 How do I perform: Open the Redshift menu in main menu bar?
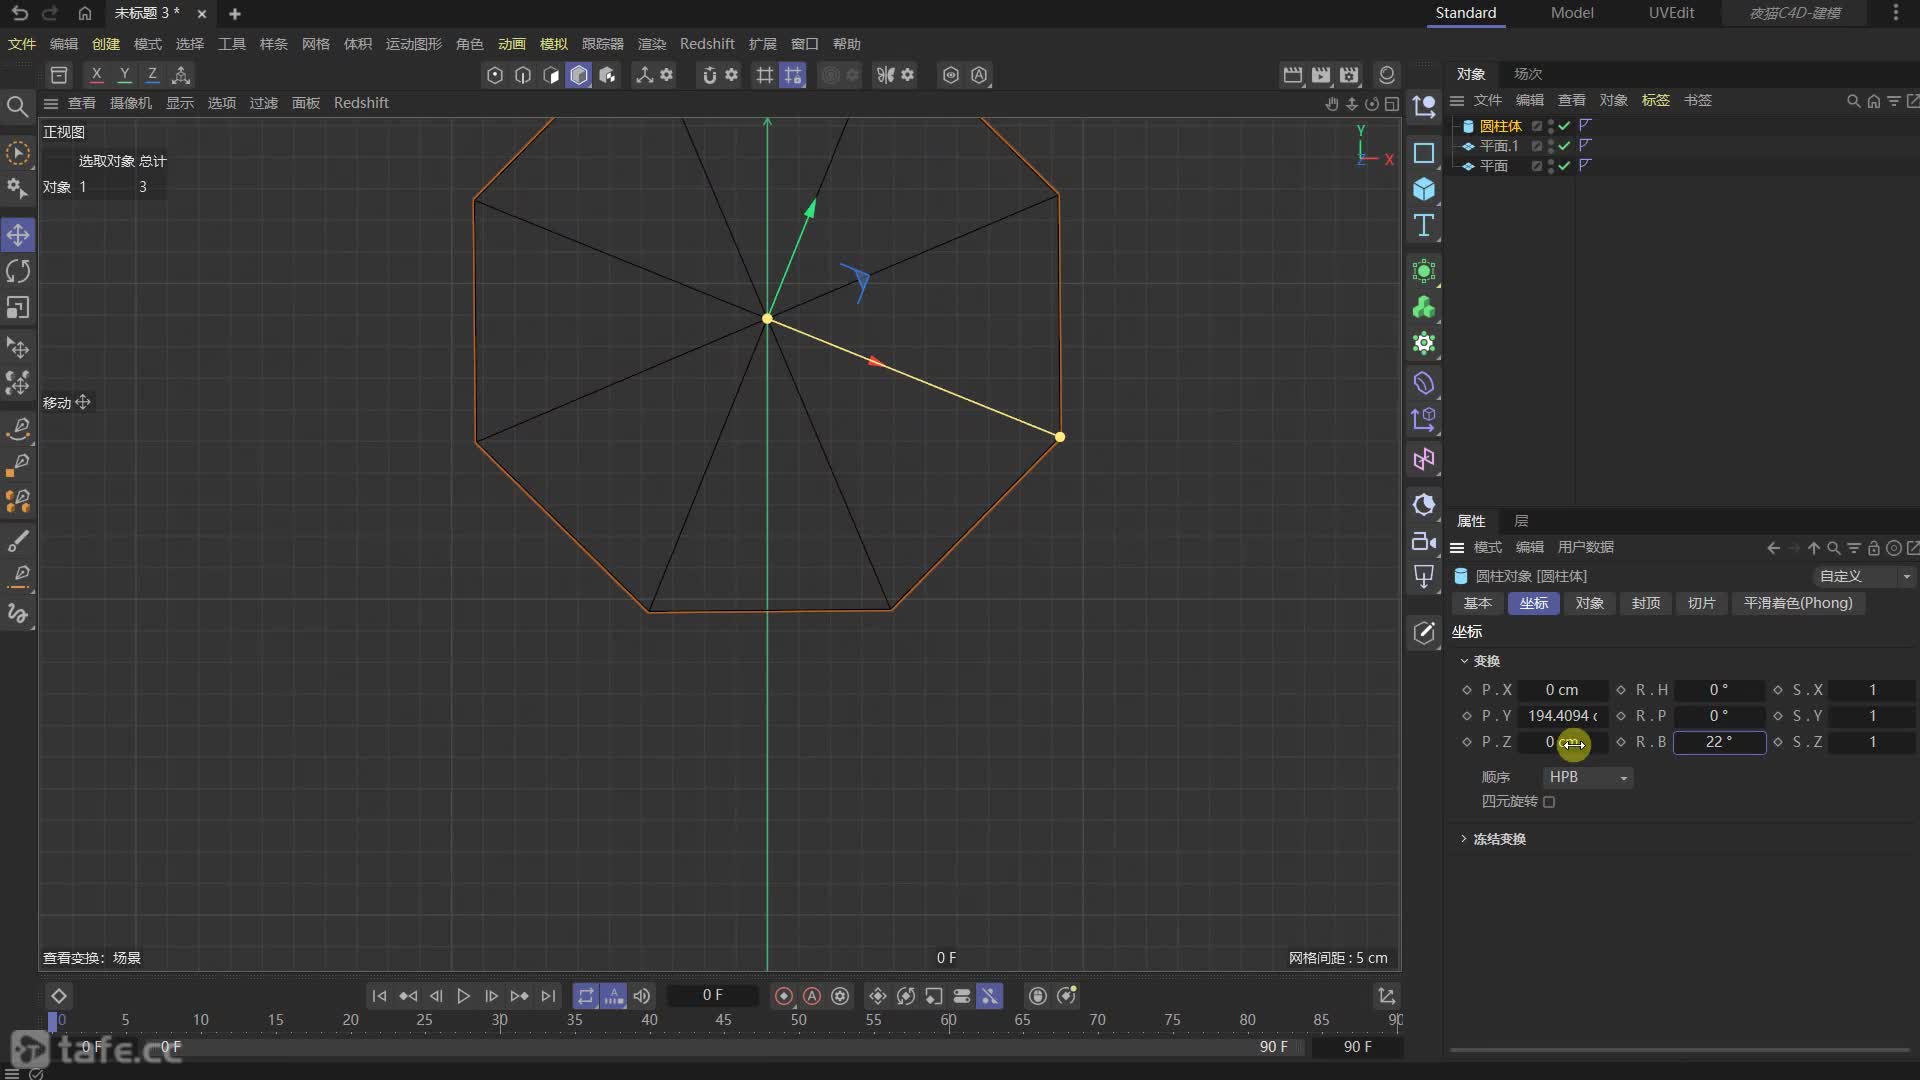(x=707, y=44)
